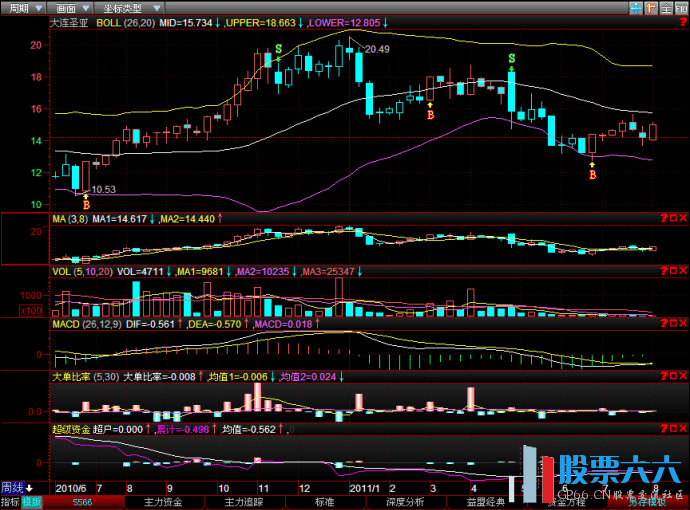690x510 pixels.
Task: Close the MA indicator panel
Action: click(683, 217)
